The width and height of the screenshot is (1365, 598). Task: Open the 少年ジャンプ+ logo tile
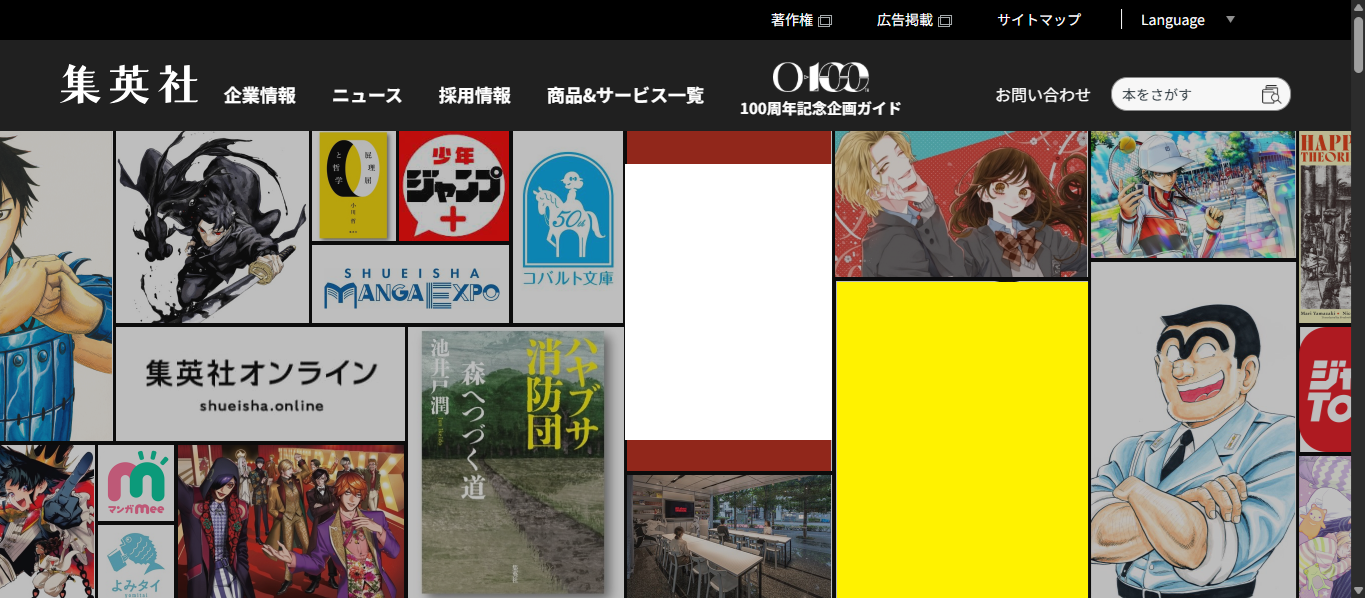pos(454,187)
